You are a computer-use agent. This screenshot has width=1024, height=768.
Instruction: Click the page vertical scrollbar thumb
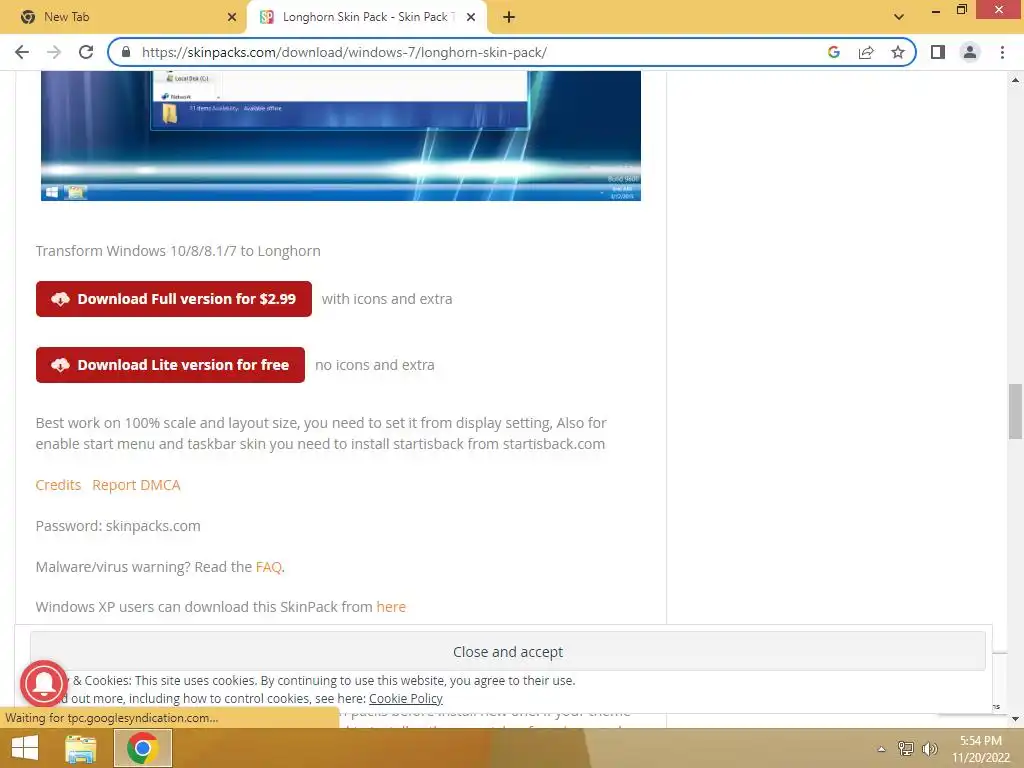tap(1015, 411)
